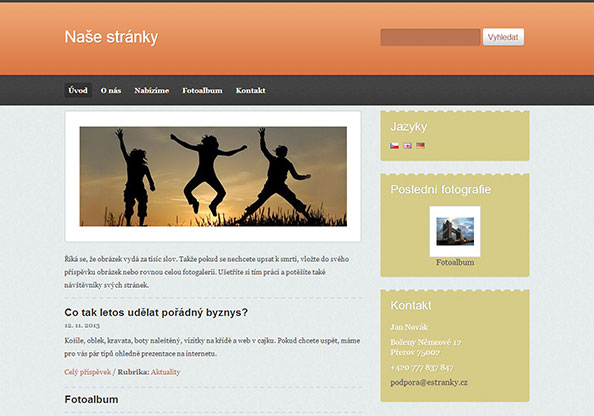Select the Kontakt menu item
The width and height of the screenshot is (594, 416).
[x=250, y=90]
